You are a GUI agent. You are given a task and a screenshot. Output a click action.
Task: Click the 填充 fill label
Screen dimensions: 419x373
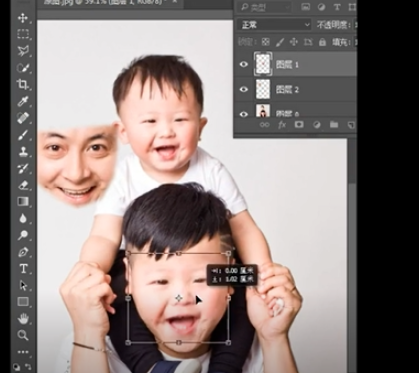(x=341, y=42)
